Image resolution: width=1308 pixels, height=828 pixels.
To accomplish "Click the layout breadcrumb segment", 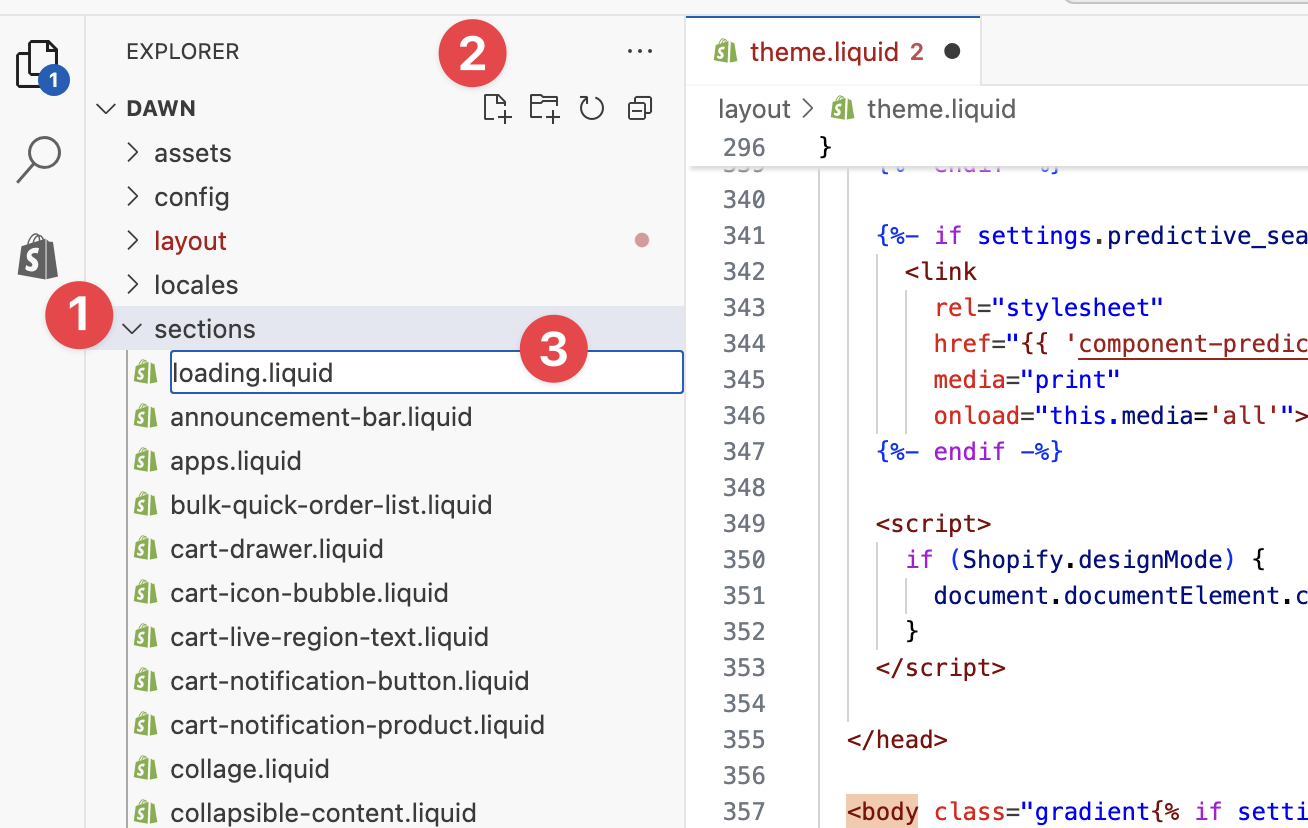I will pyautogui.click(x=754, y=108).
